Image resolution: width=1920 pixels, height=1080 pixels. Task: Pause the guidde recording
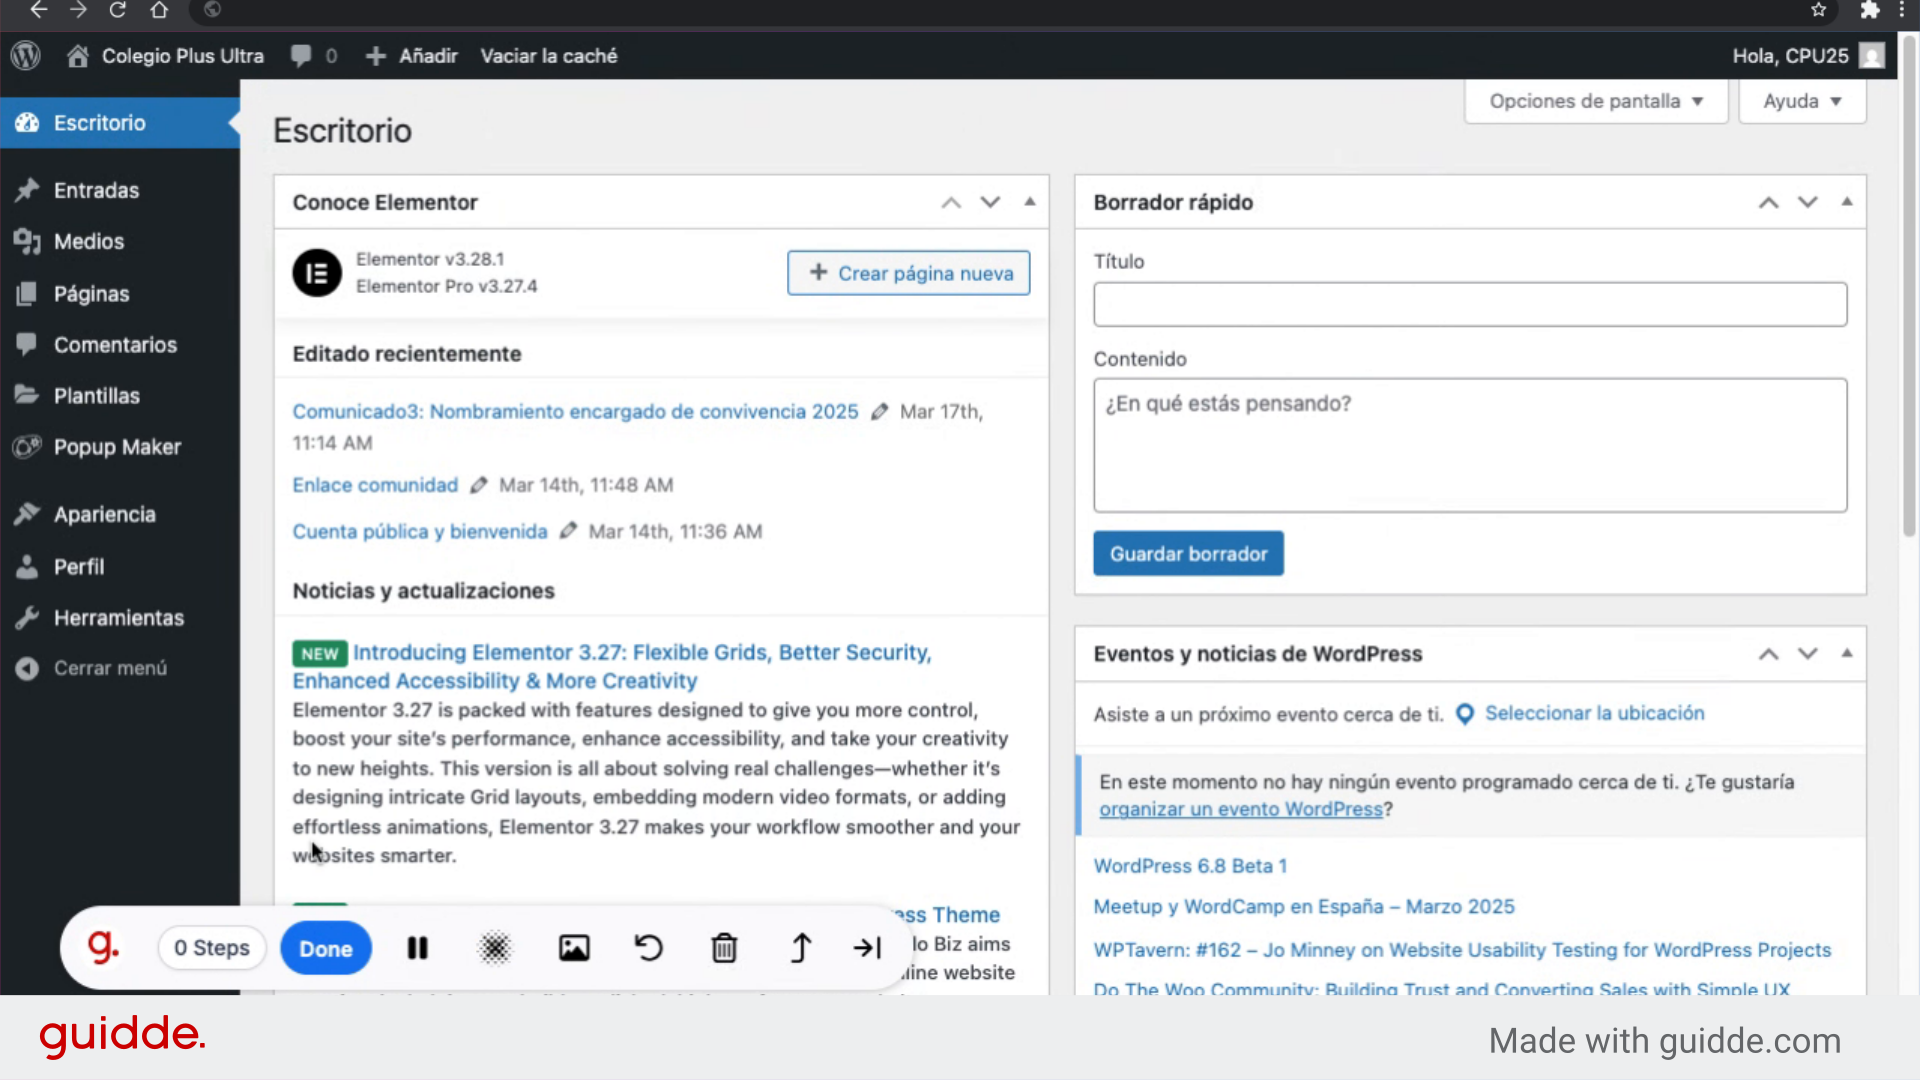tap(418, 948)
